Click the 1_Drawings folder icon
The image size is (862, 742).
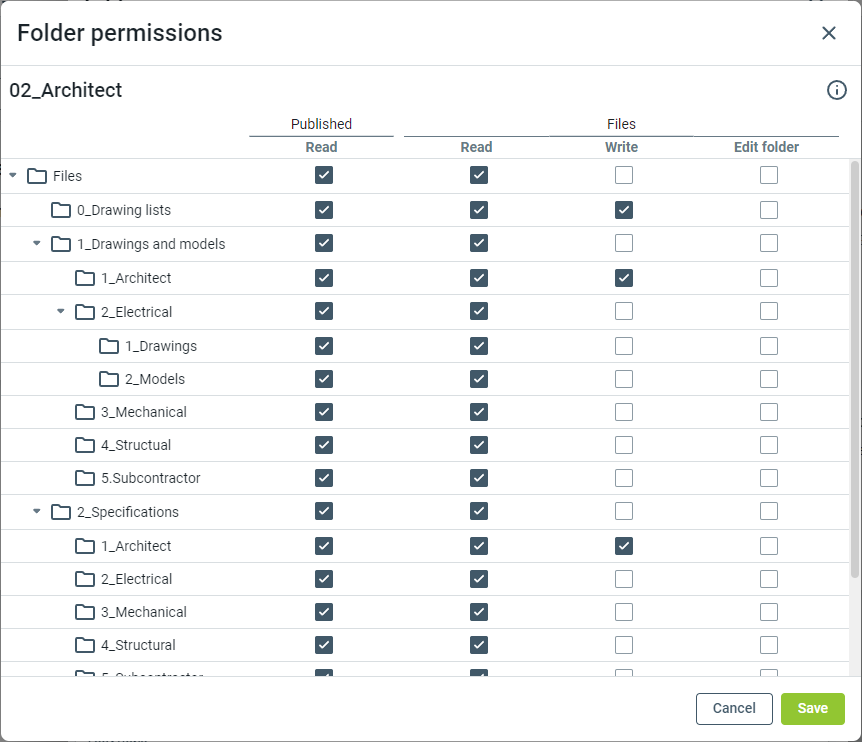tap(109, 346)
